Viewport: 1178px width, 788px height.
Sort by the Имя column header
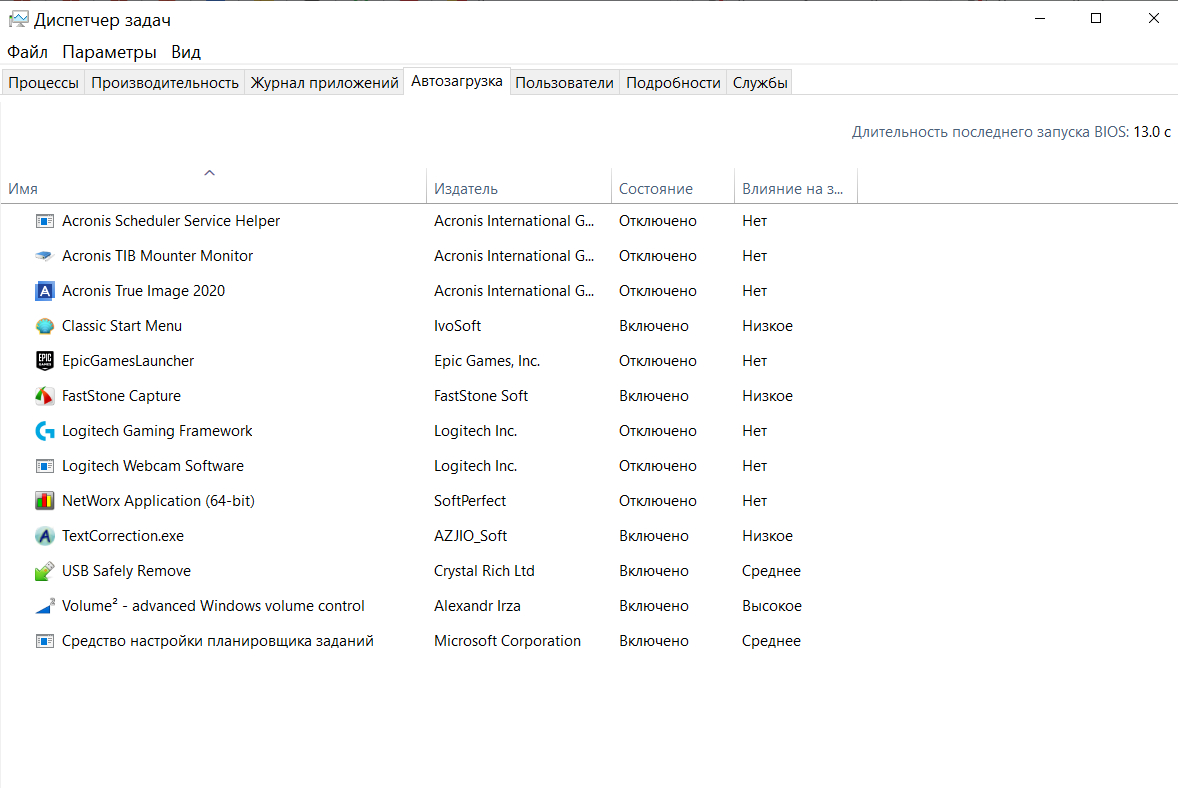[x=23, y=189]
